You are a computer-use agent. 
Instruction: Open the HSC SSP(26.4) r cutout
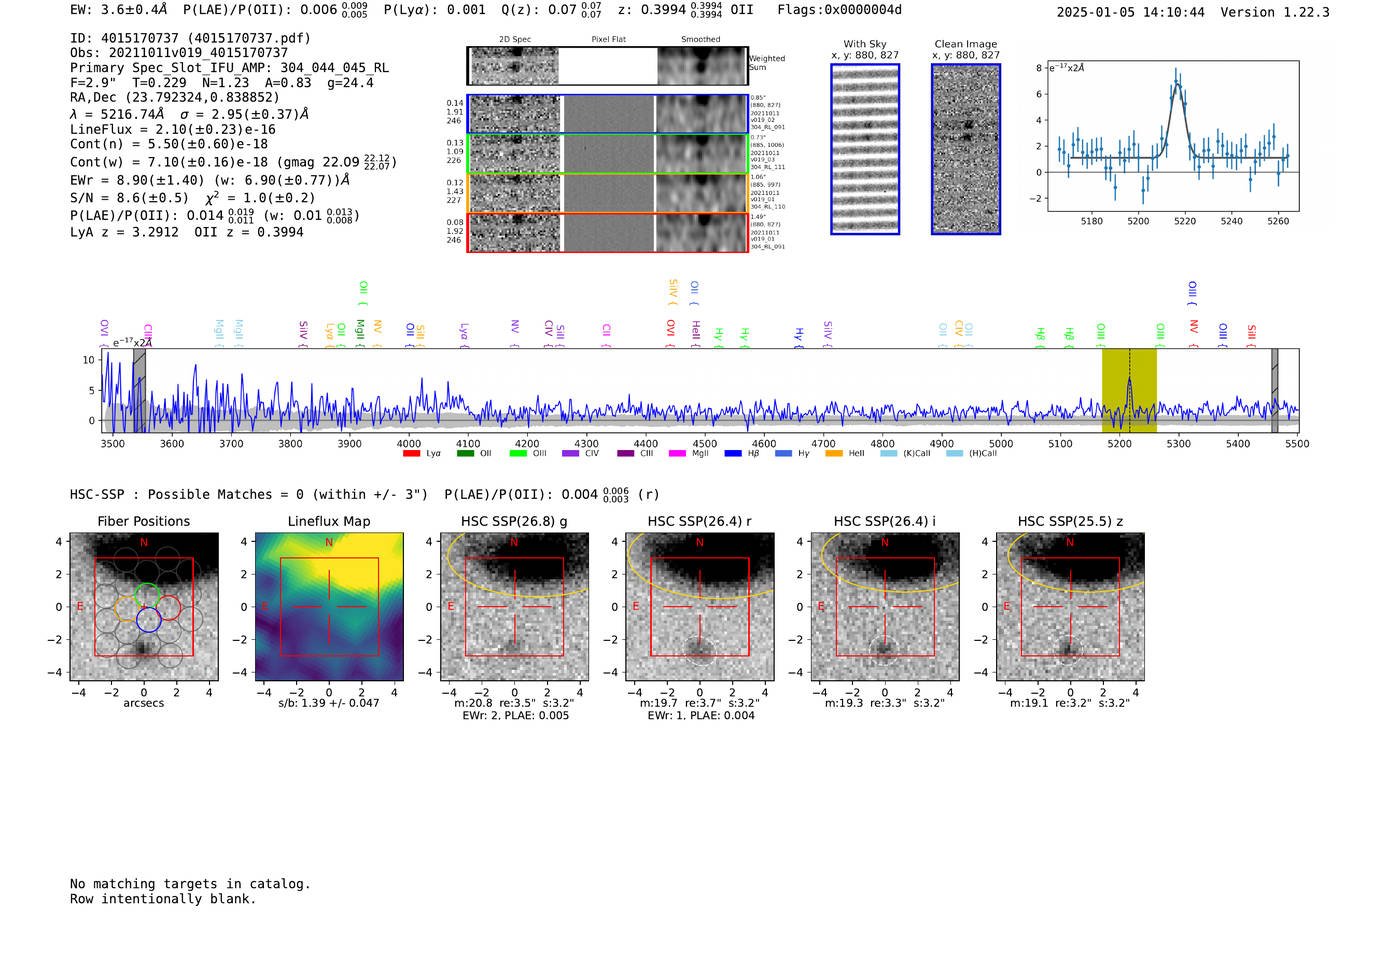click(700, 607)
